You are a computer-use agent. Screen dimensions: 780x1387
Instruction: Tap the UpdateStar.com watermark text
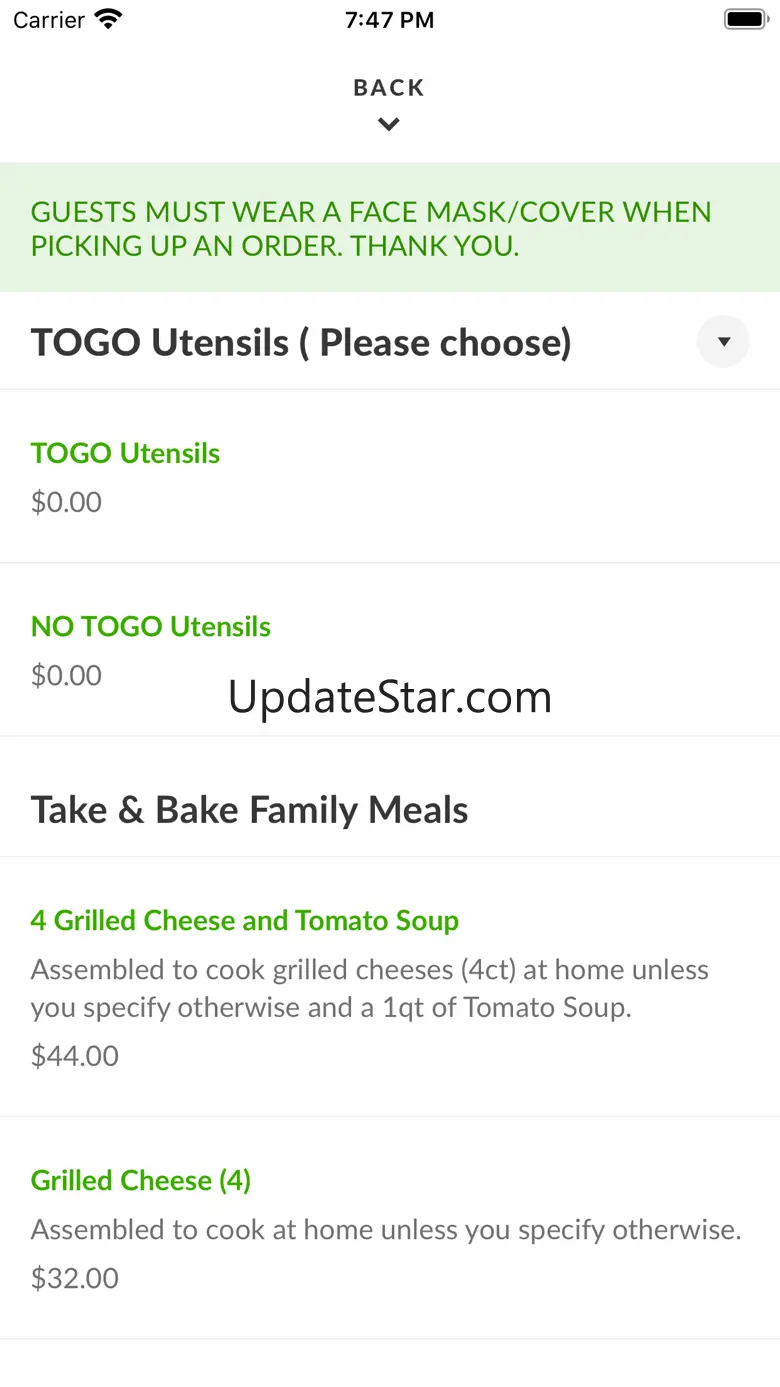coord(390,697)
